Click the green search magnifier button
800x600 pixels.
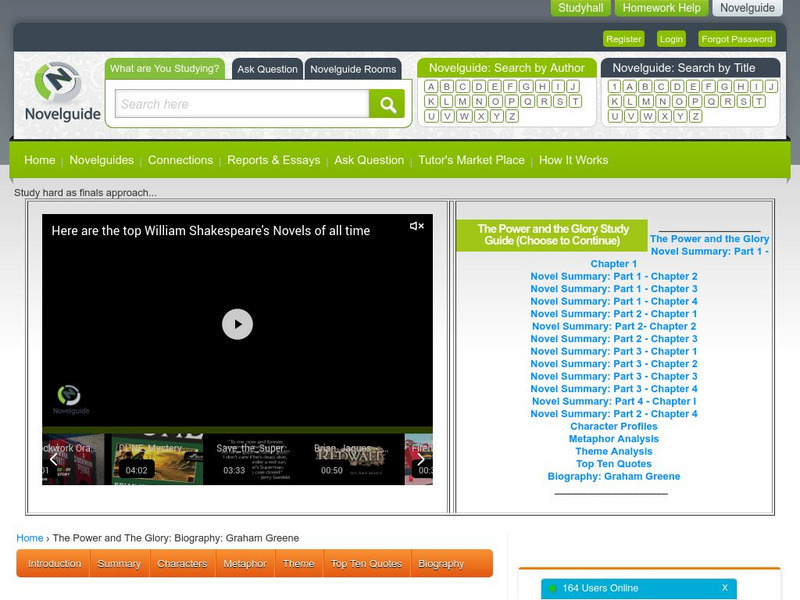[x=387, y=104]
